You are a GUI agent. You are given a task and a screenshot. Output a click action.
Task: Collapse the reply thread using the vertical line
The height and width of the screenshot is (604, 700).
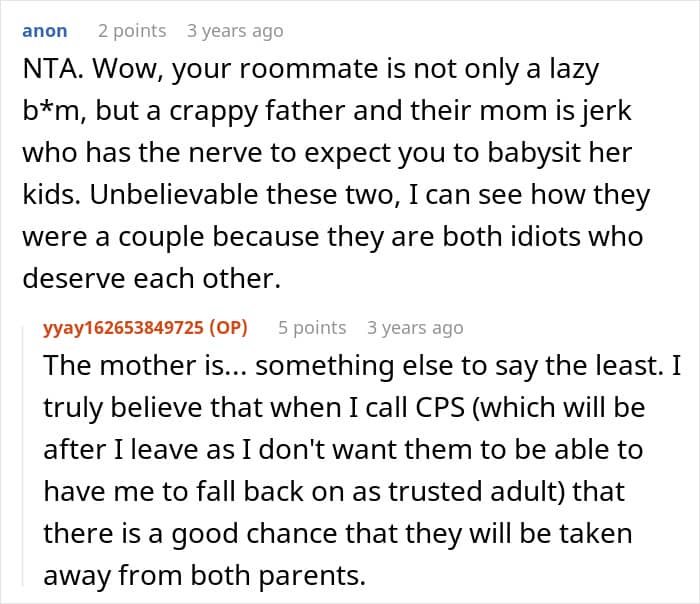click(x=23, y=455)
